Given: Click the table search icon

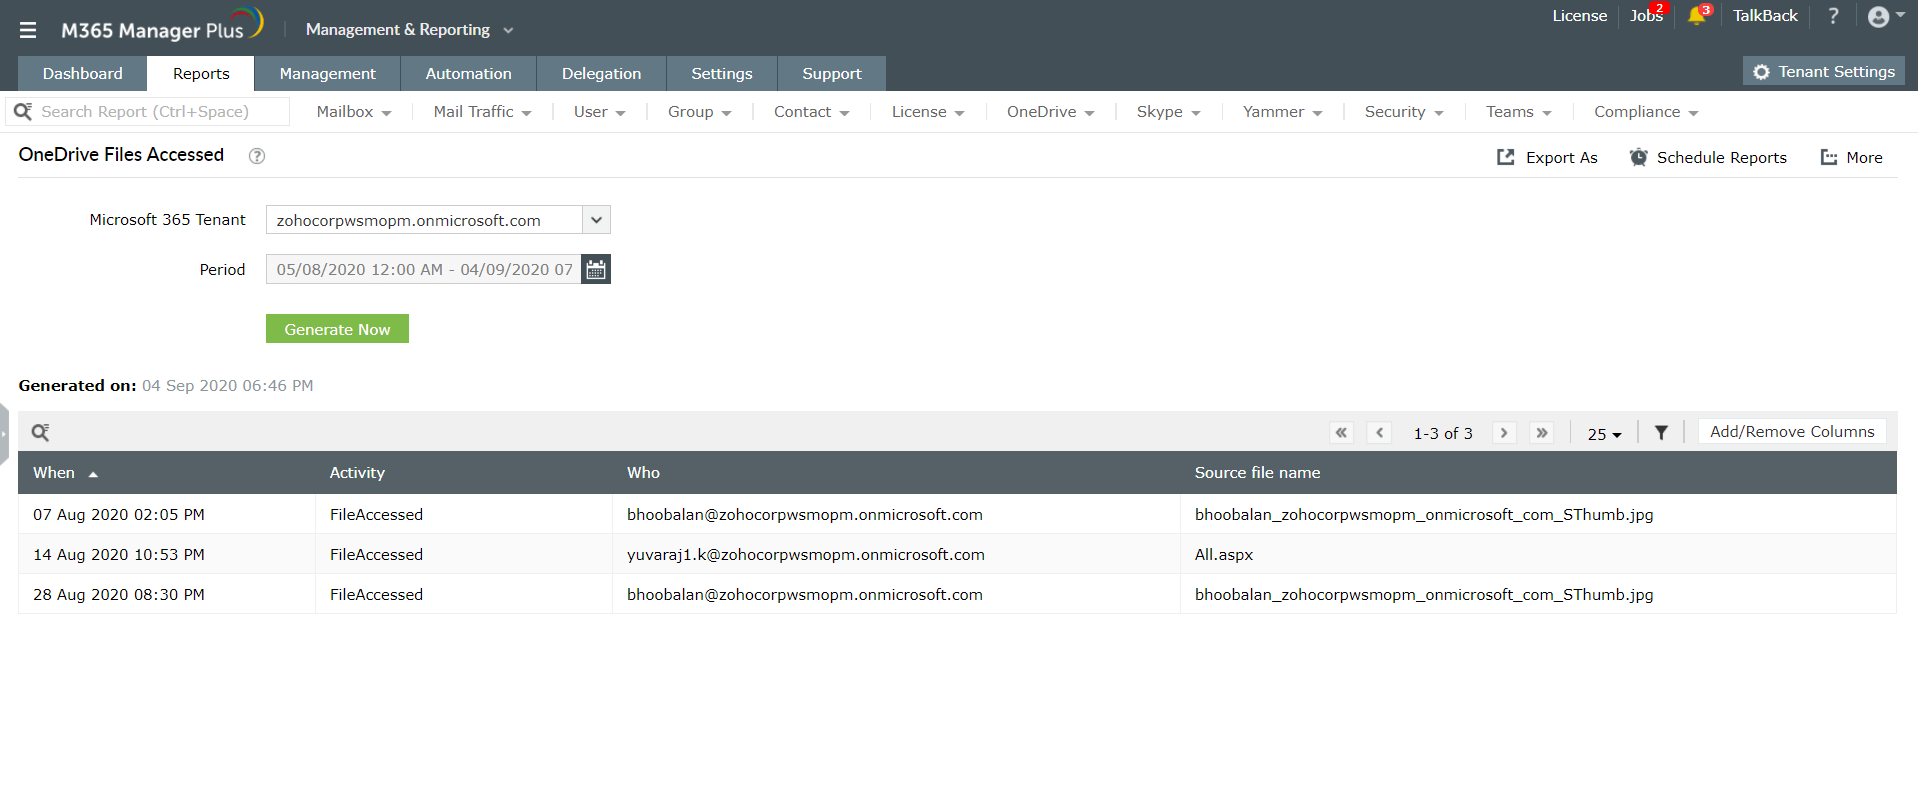Looking at the screenshot, I should pos(40,432).
